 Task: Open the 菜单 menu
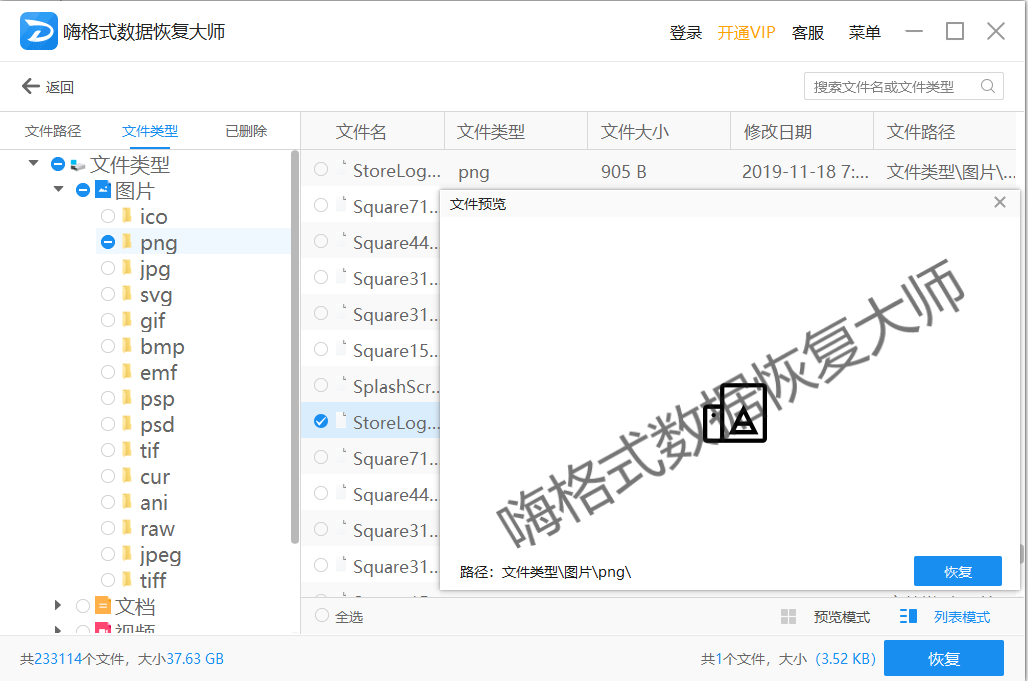point(864,32)
